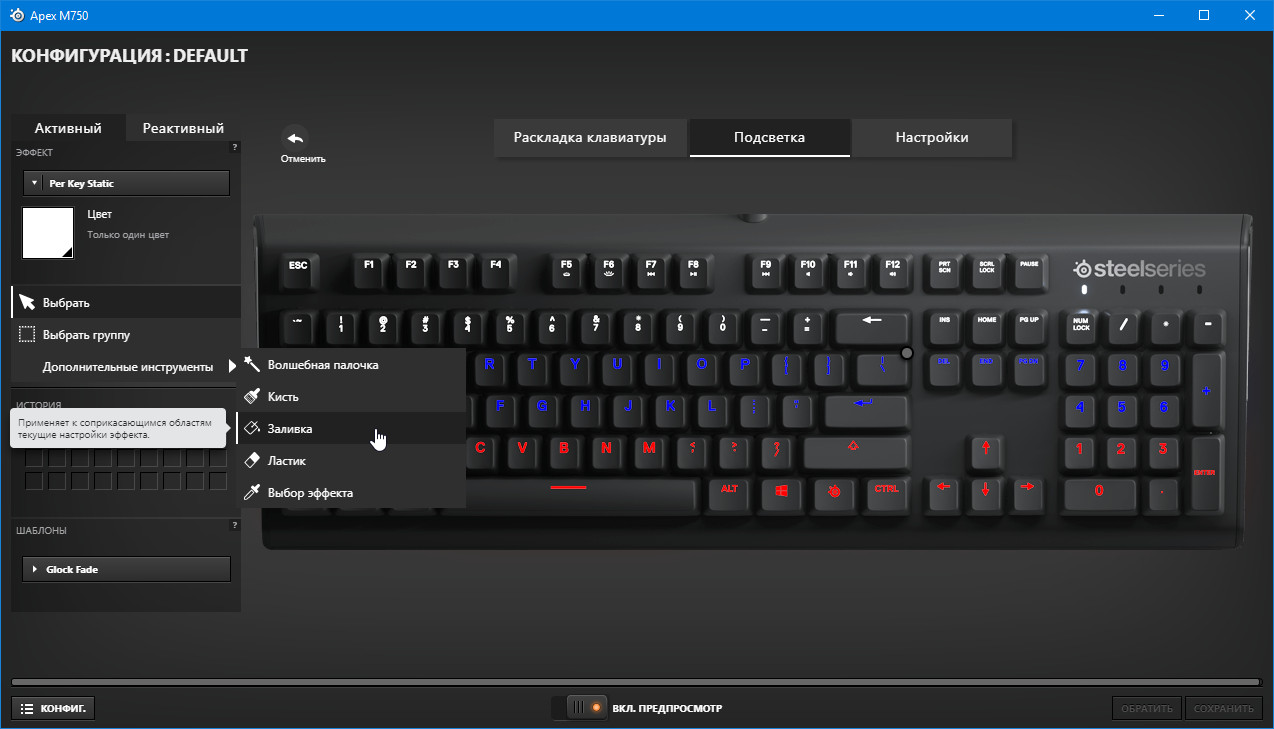Open the Подсветка tab
This screenshot has height=729, width=1274.
(769, 138)
